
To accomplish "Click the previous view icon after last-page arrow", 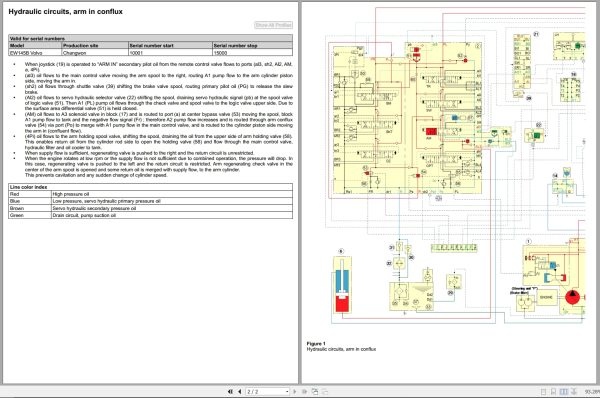I will [315, 391].
